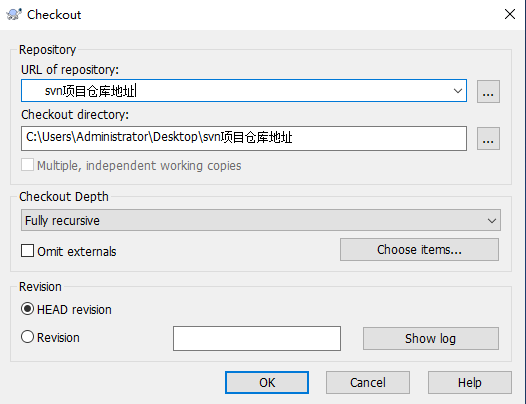Confirm the checkout with OK
526x404 pixels.
[x=267, y=383]
